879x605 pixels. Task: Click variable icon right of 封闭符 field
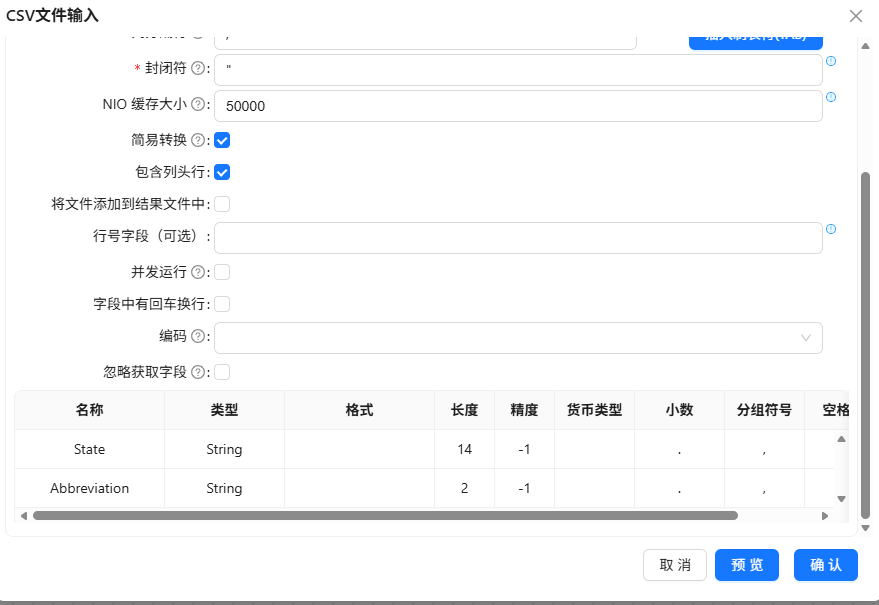(x=831, y=61)
